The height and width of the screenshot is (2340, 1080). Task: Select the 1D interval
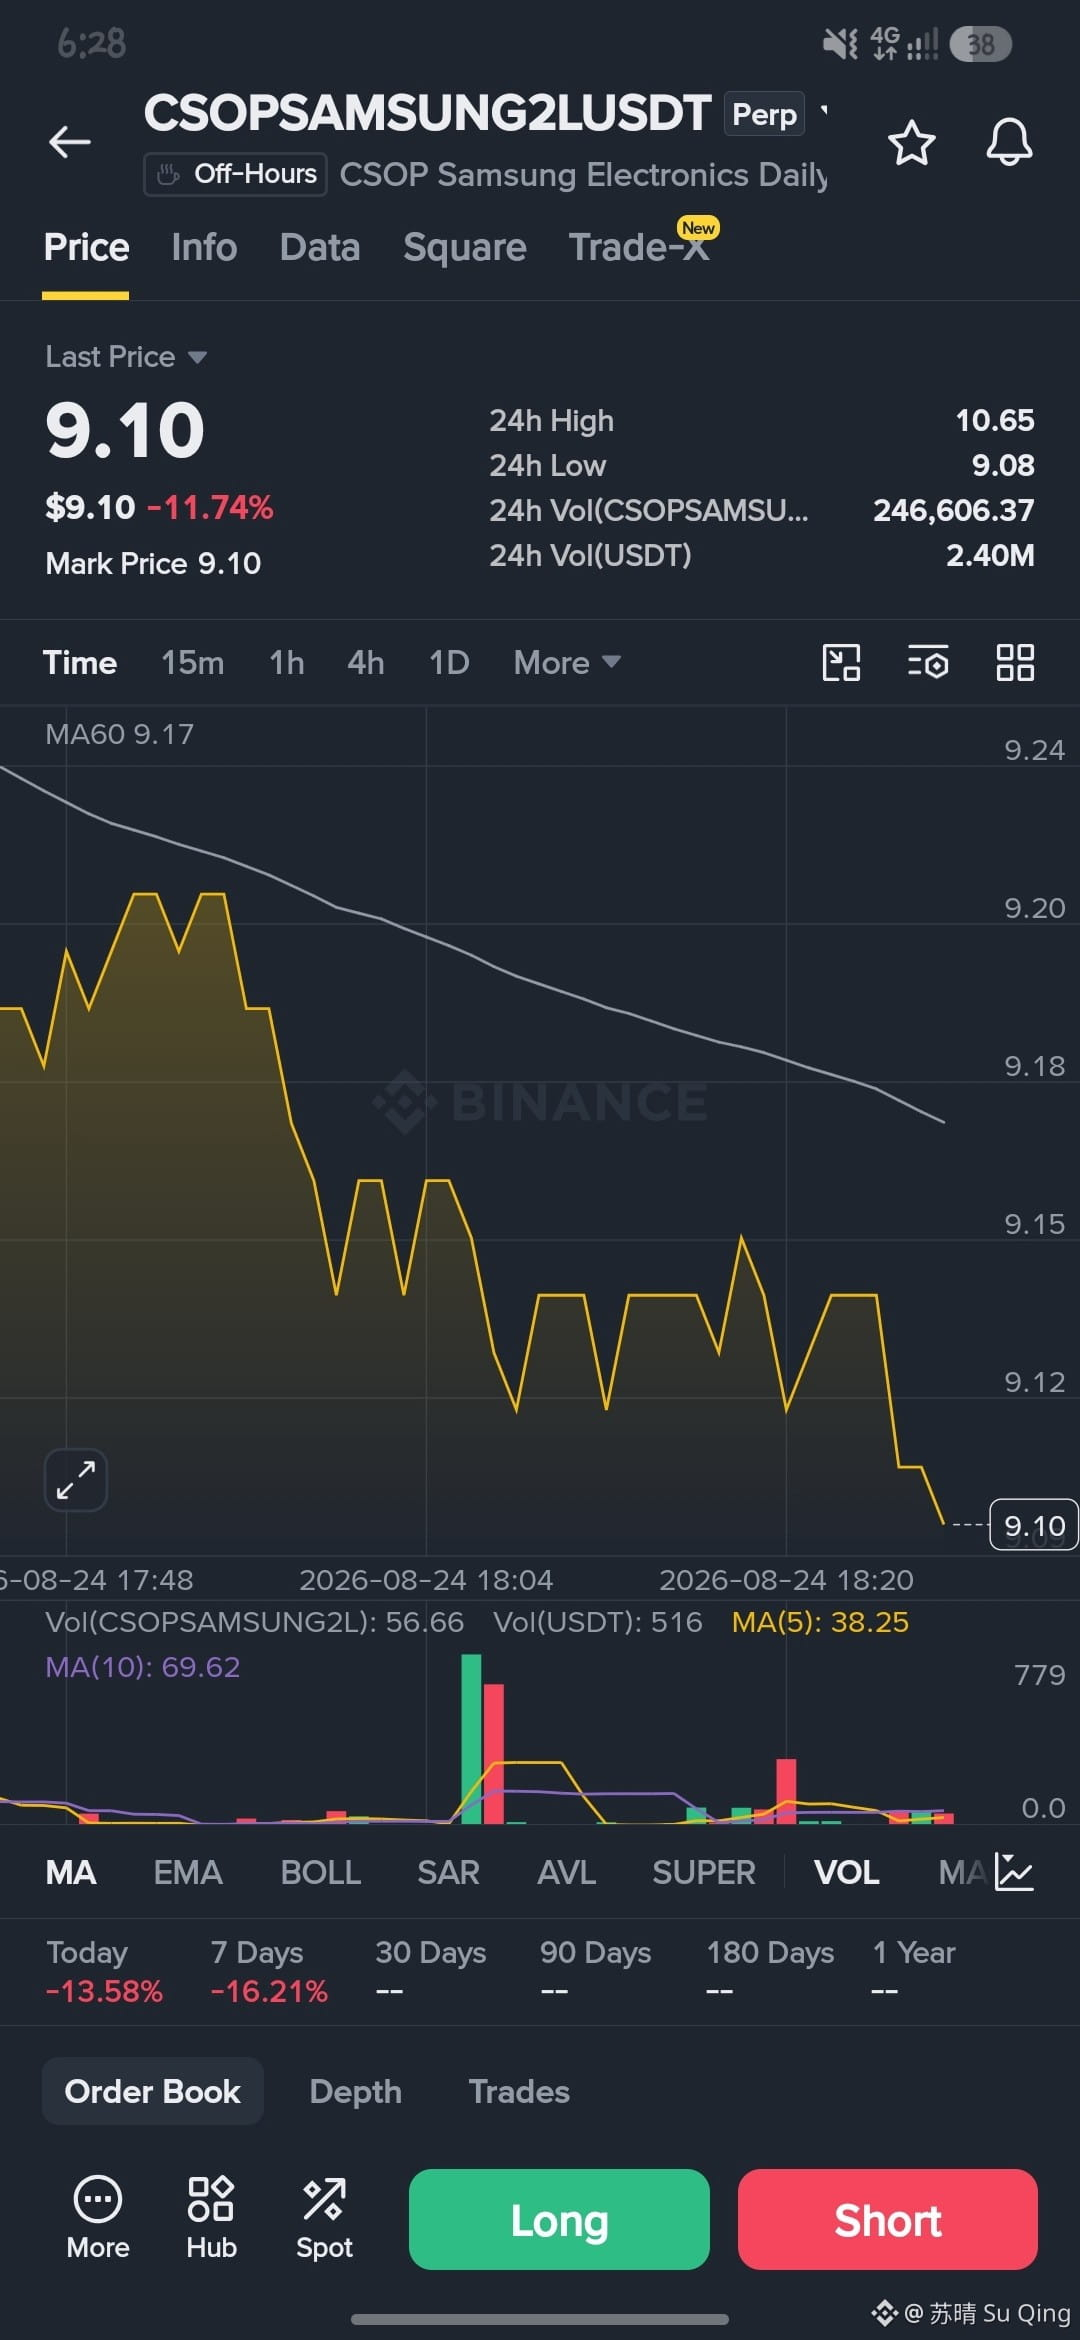coord(449,662)
